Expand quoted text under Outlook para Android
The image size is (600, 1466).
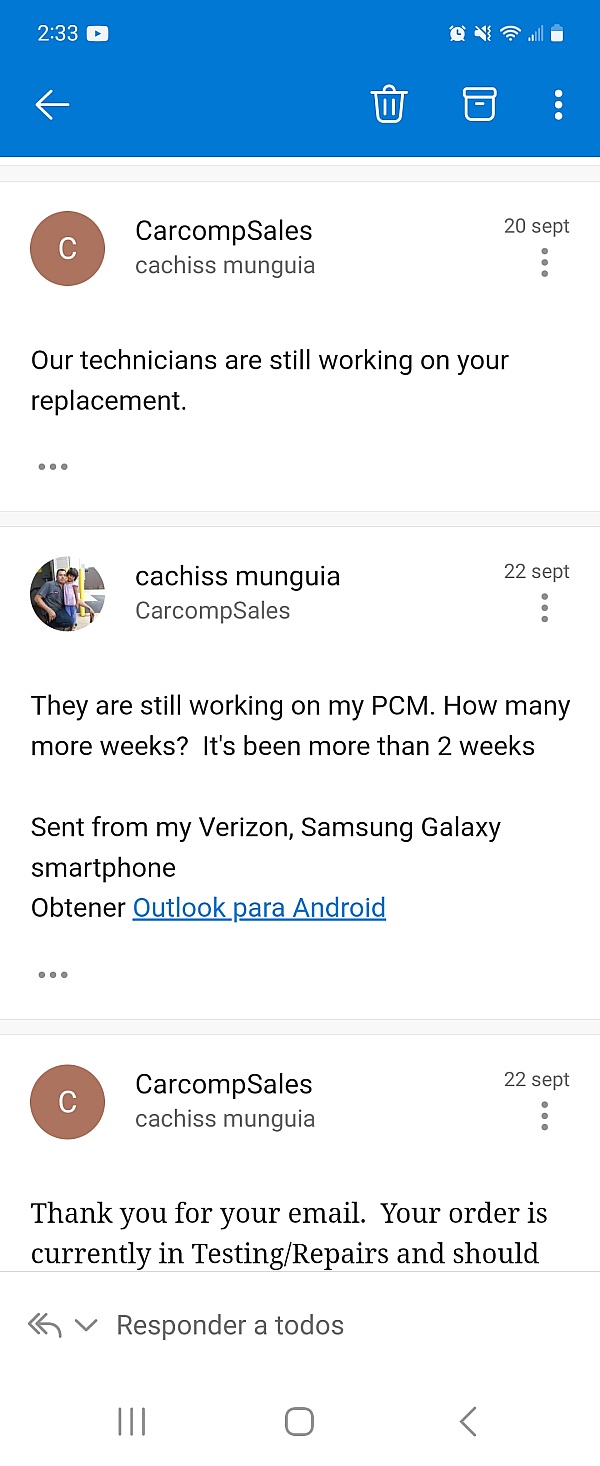click(52, 975)
